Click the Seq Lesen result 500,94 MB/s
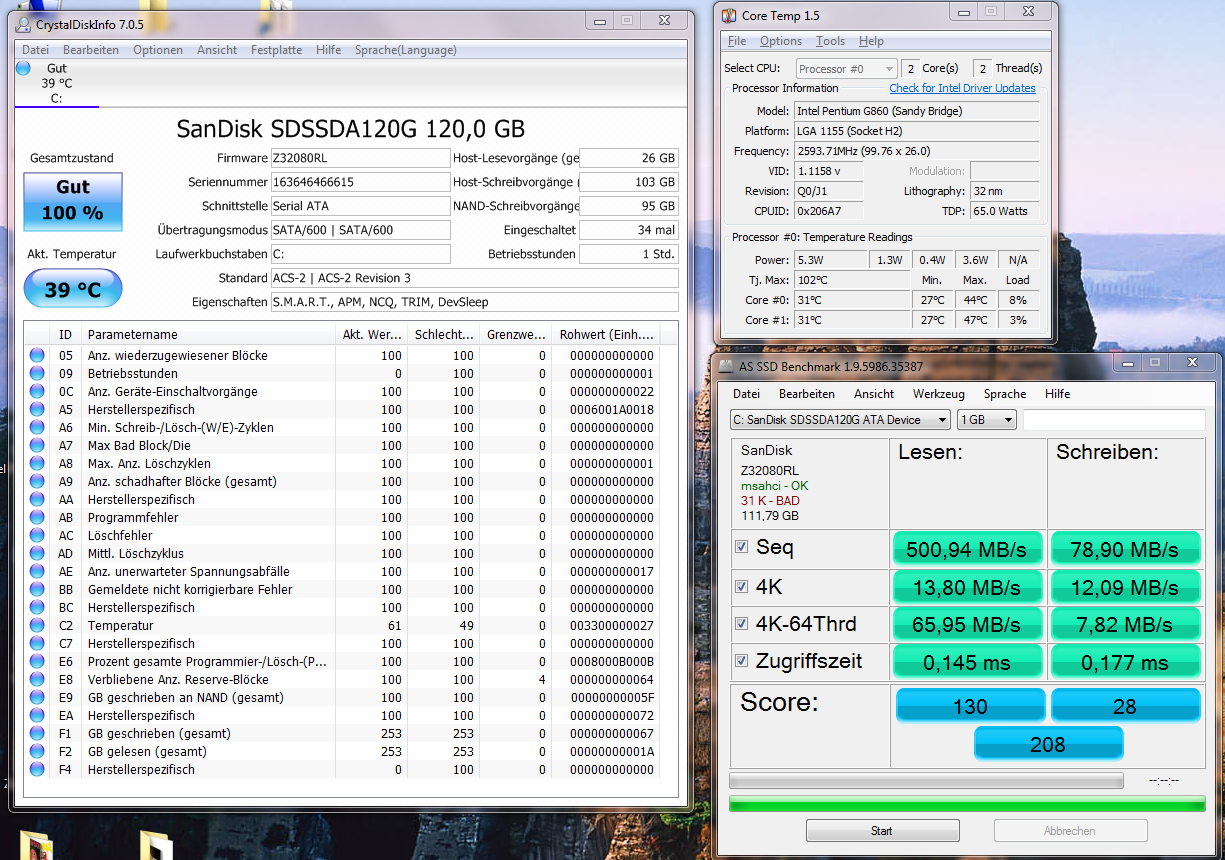 coord(967,549)
